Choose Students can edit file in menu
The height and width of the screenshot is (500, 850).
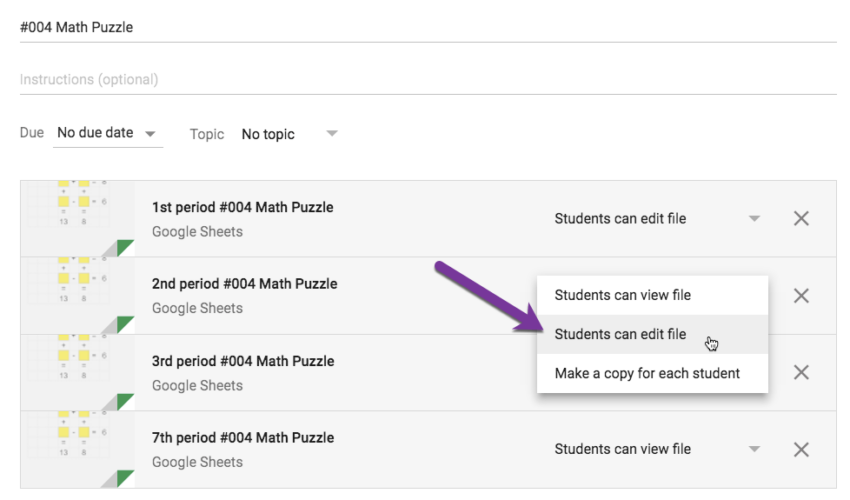(x=652, y=334)
